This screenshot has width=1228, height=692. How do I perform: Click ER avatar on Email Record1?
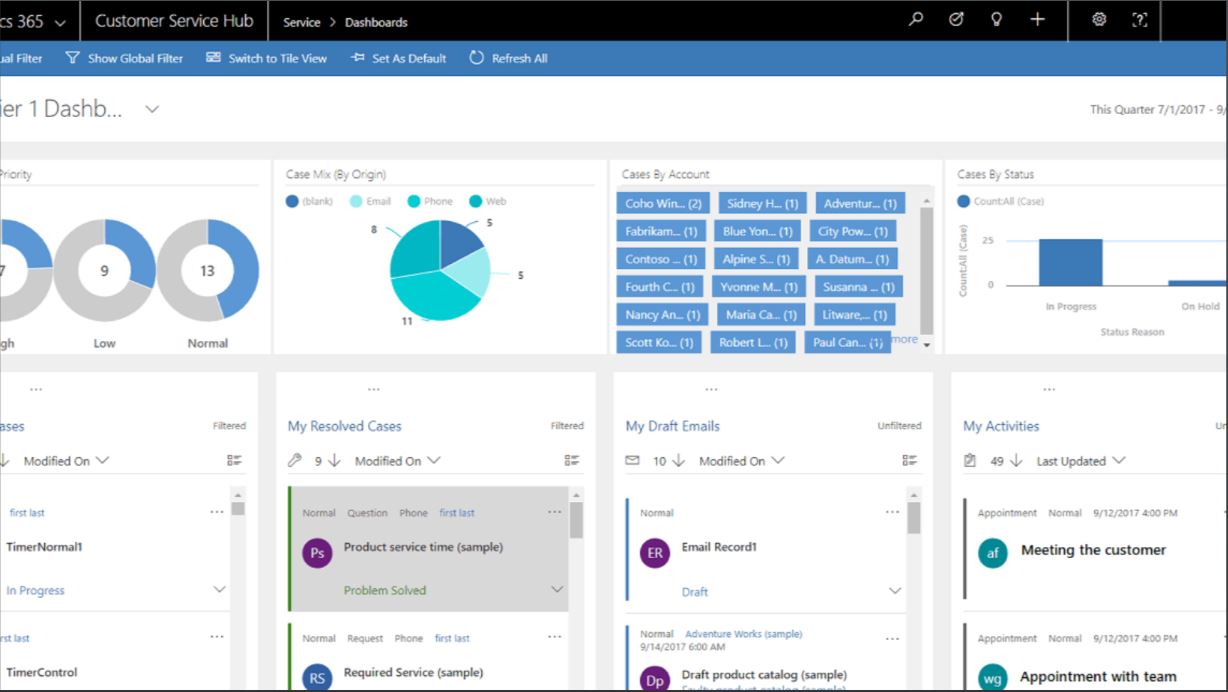pos(655,553)
